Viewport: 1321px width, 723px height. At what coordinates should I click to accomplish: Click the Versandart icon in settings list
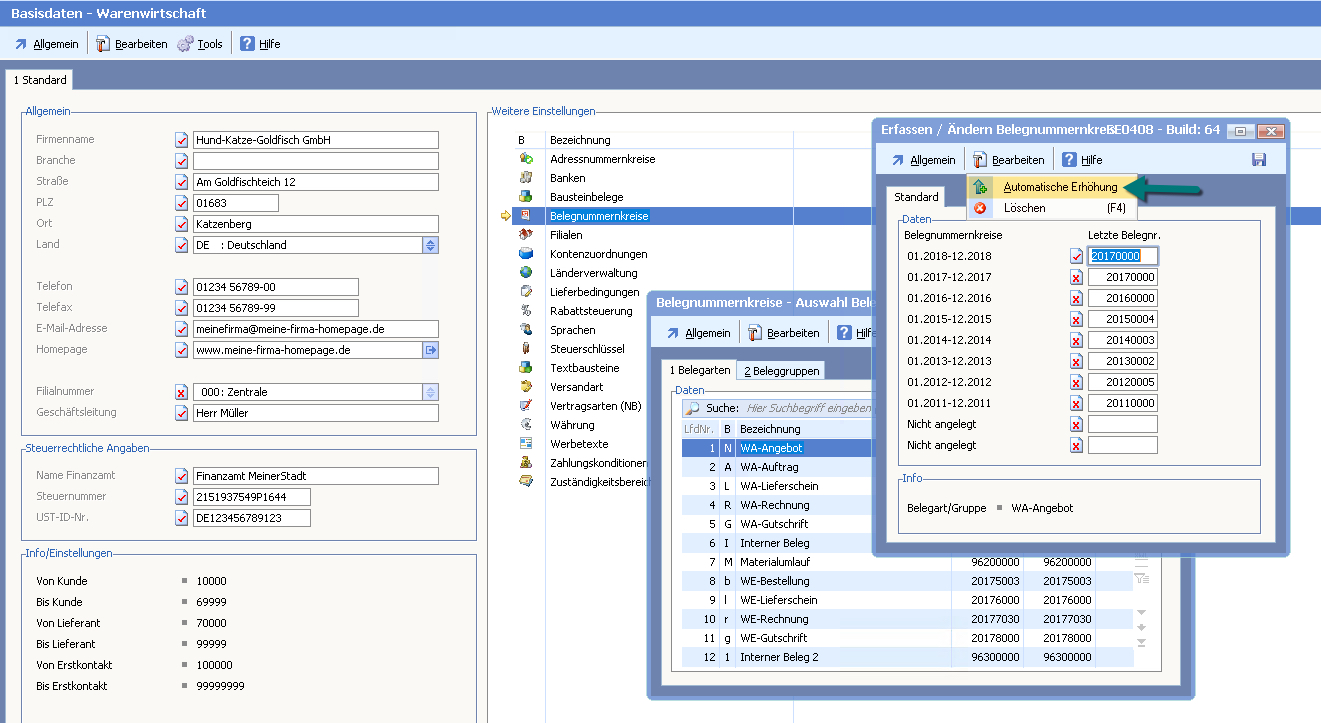point(526,387)
